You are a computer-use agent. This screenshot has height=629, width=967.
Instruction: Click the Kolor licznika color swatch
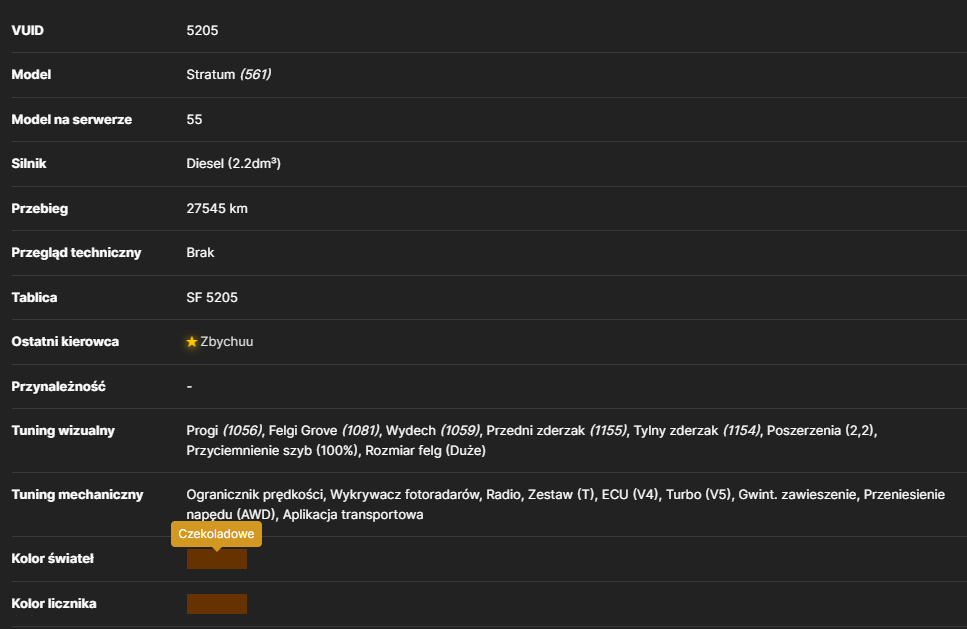tap(216, 604)
